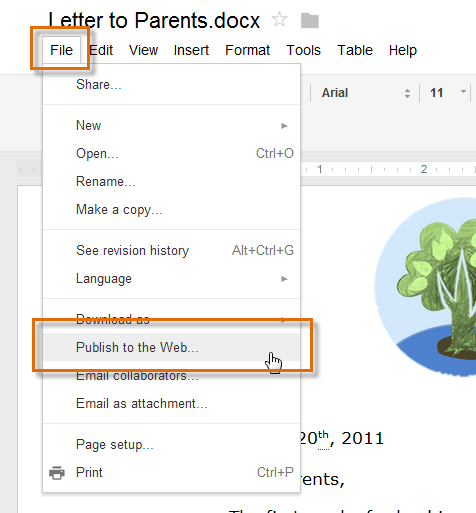Screen dimensions: 476x513
Task: Select Make a copy...
Action: tap(172, 210)
